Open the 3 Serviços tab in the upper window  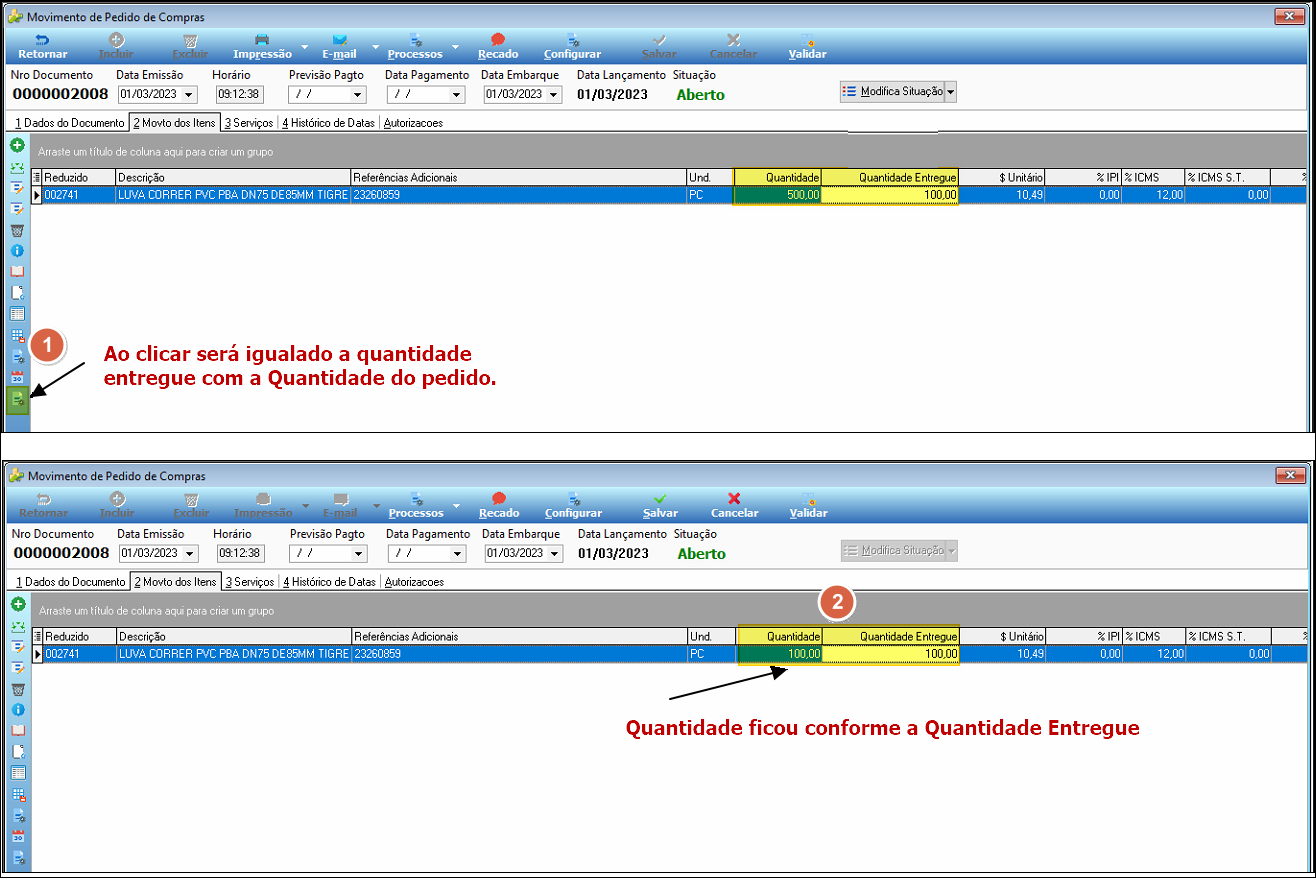click(x=249, y=123)
